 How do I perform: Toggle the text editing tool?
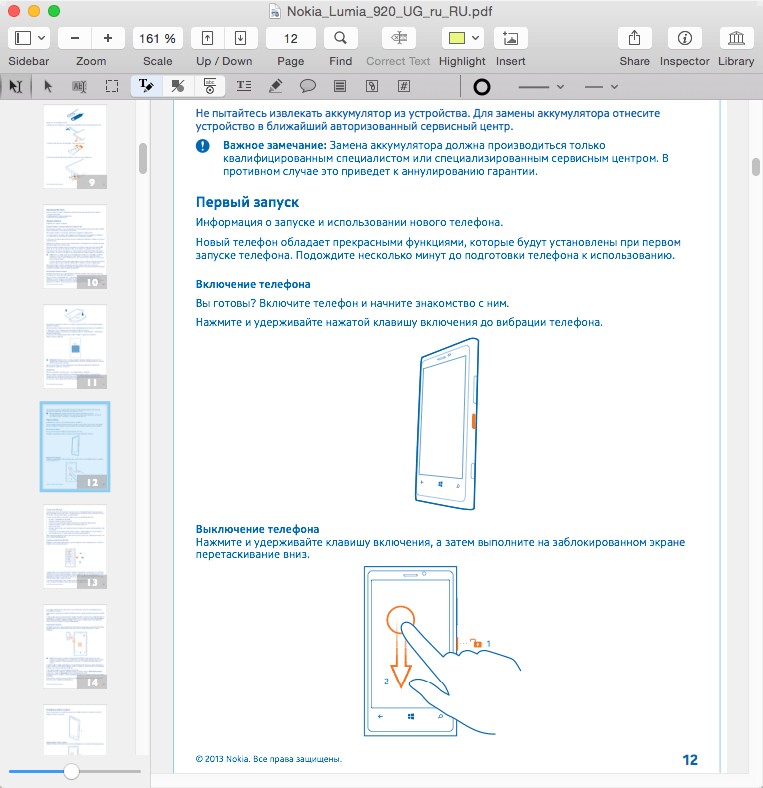coord(146,86)
